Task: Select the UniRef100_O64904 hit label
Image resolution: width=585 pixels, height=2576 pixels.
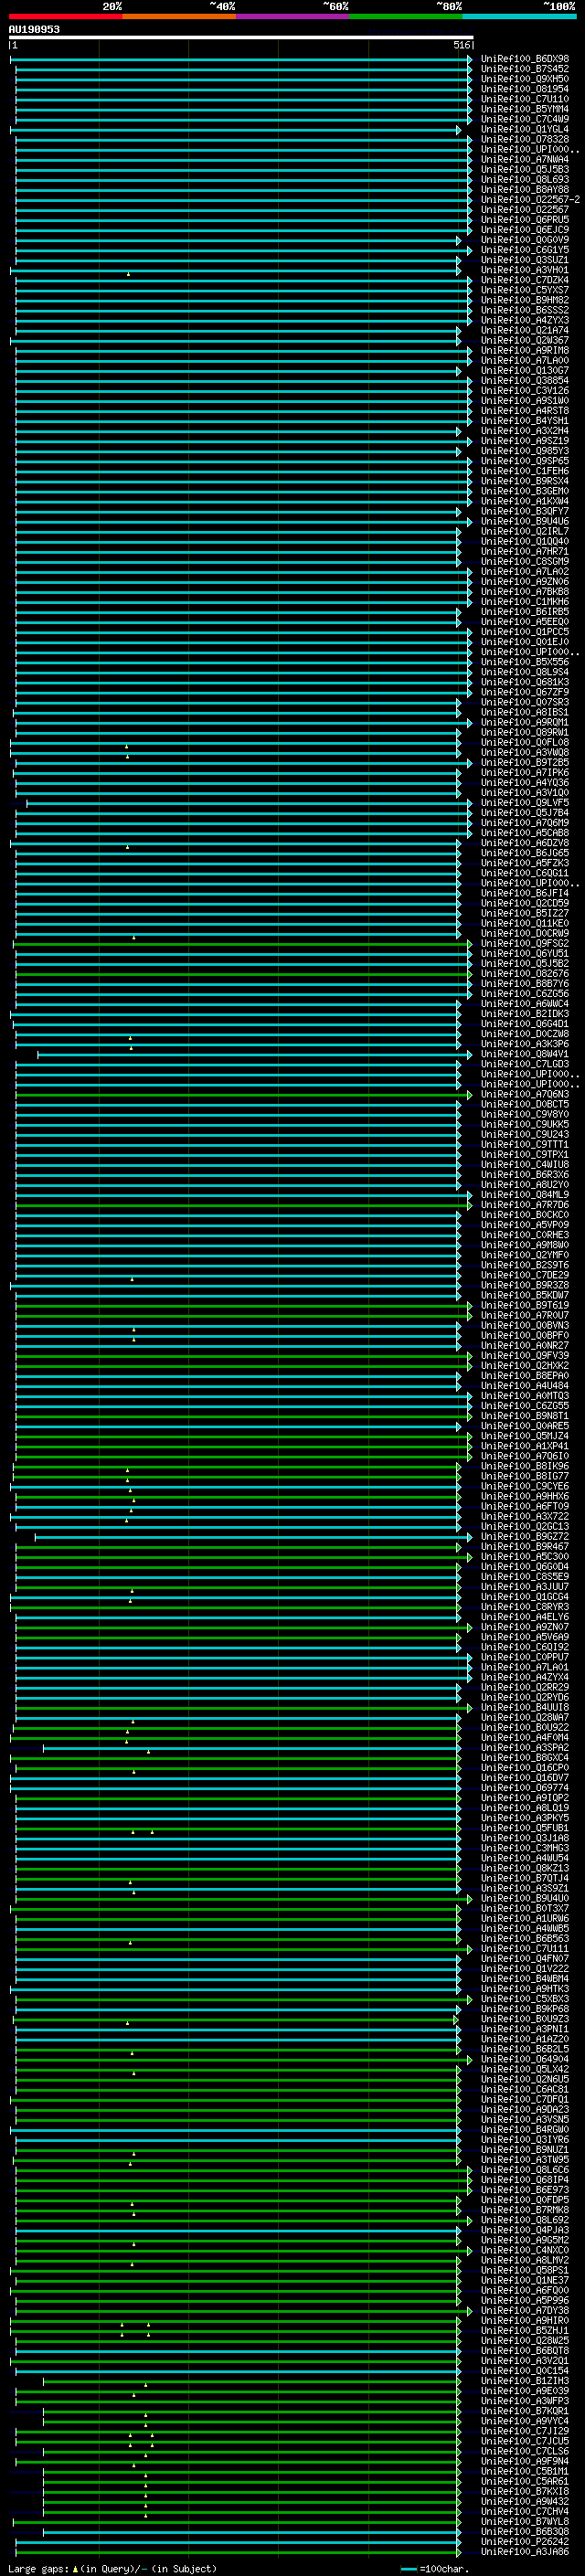Action: (x=524, y=2059)
